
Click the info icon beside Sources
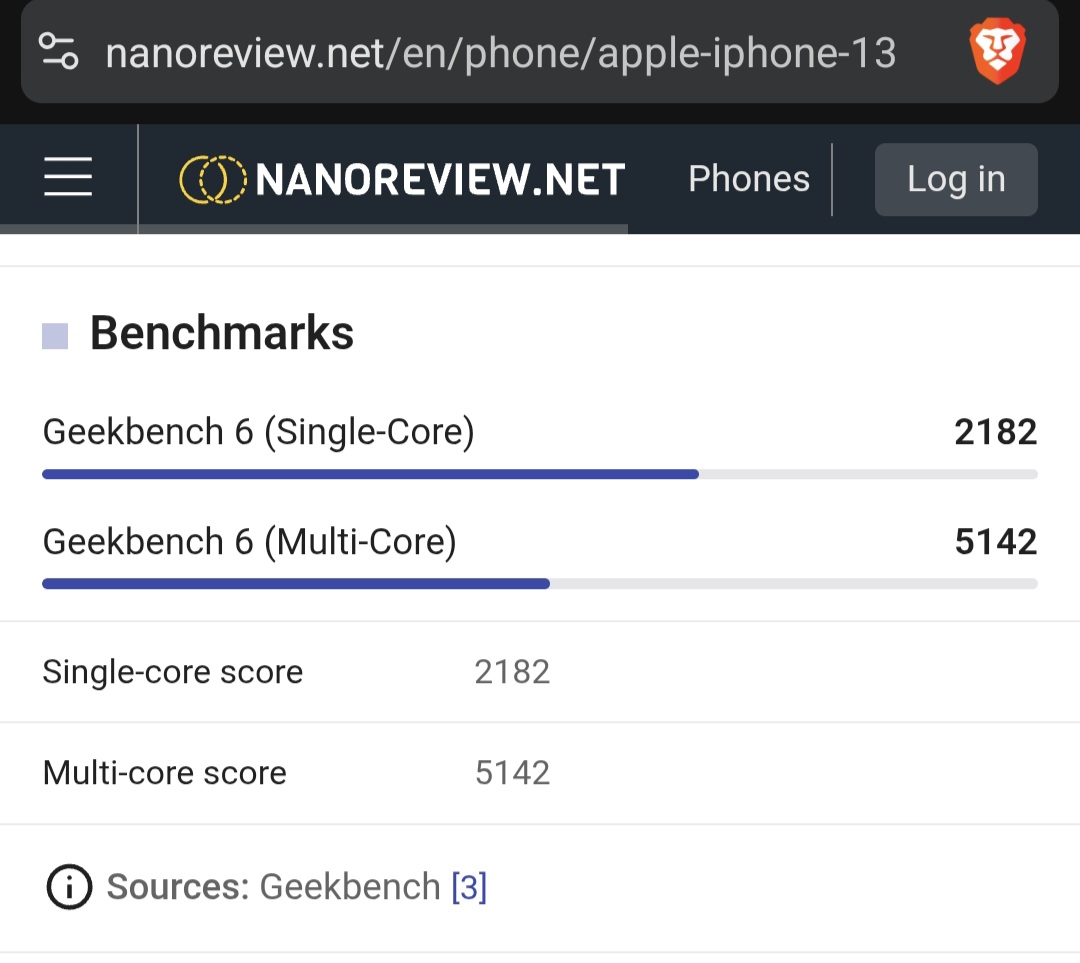click(69, 886)
